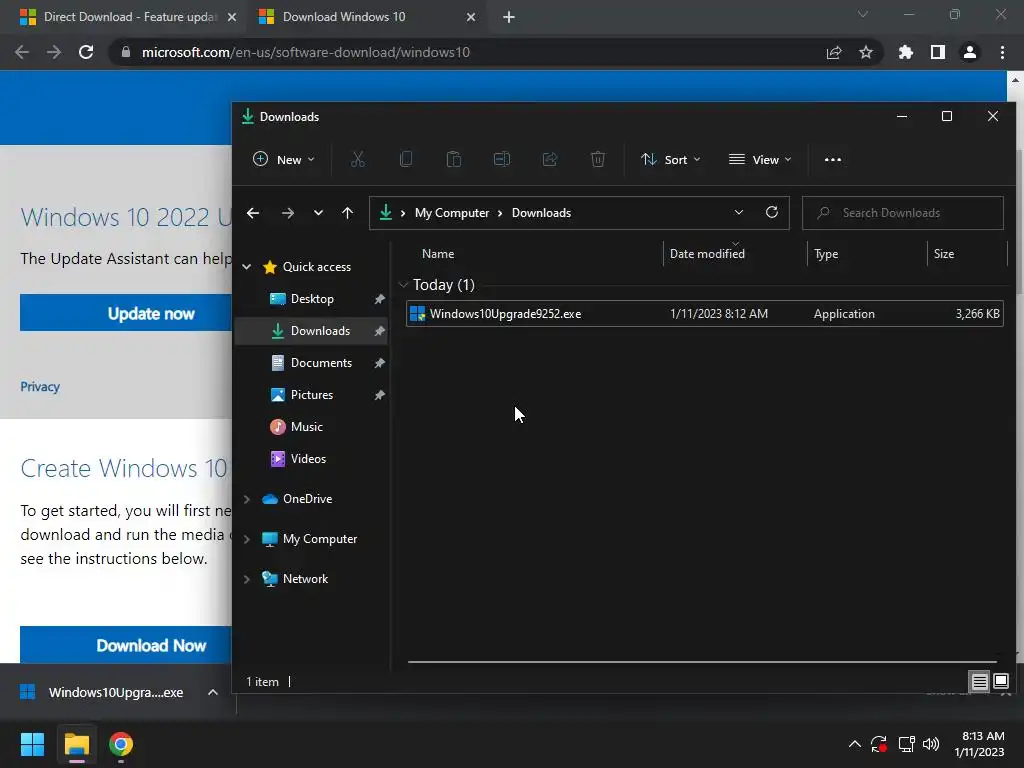The image size is (1024, 768).
Task: Open the Sort dropdown menu
Action: point(671,159)
